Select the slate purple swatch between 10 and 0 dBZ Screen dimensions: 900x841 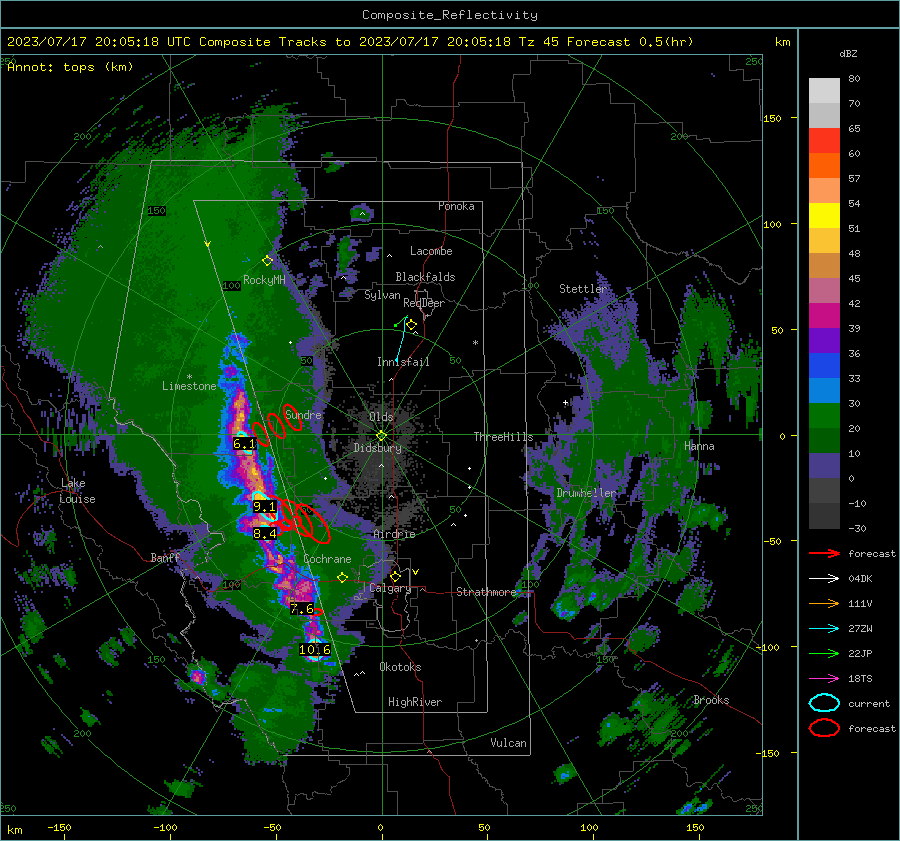tap(824, 466)
